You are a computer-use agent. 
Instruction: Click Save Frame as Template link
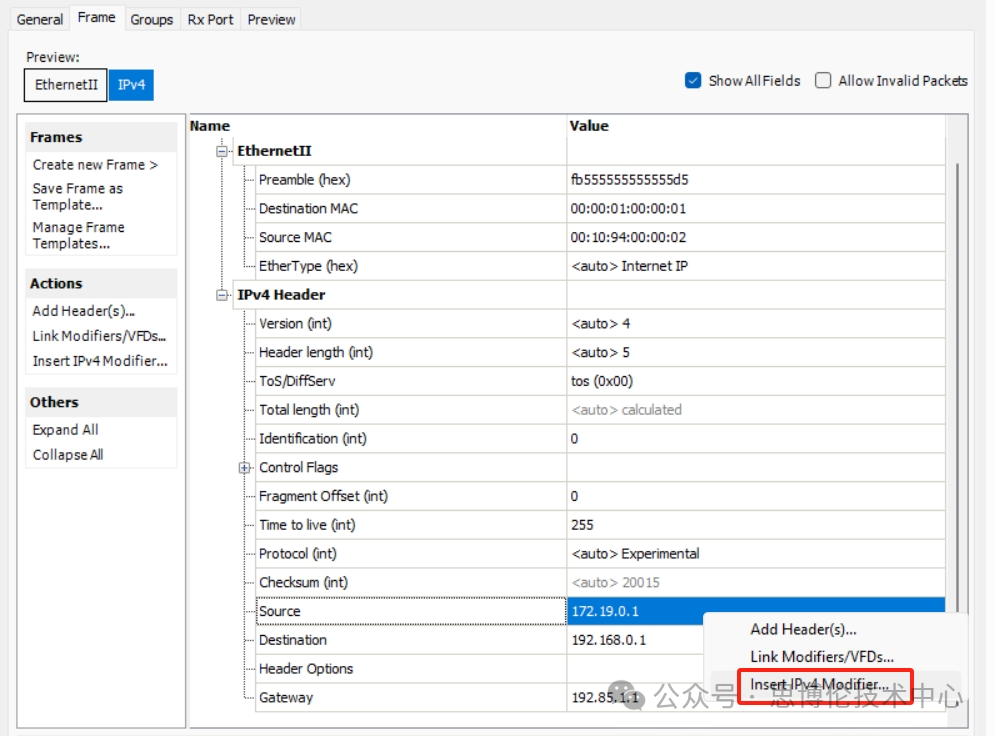pos(78,196)
